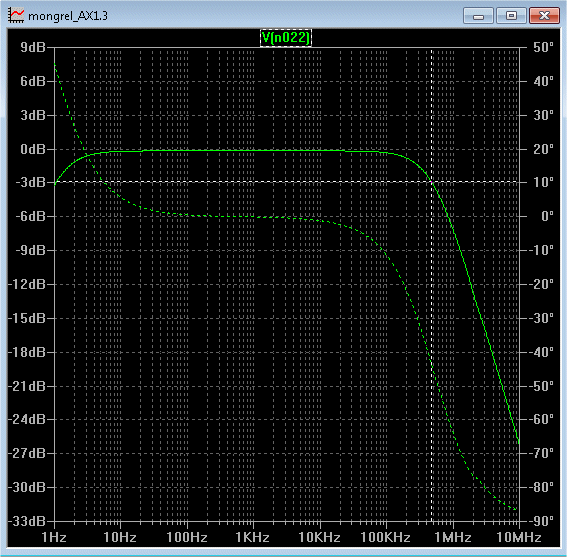
Task: Click the V(n022) trace label
Action: (286, 38)
